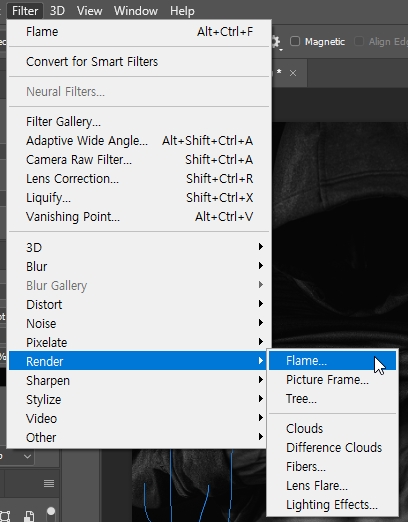408x522 pixels.
Task: Open the Window menu
Action: point(136,11)
